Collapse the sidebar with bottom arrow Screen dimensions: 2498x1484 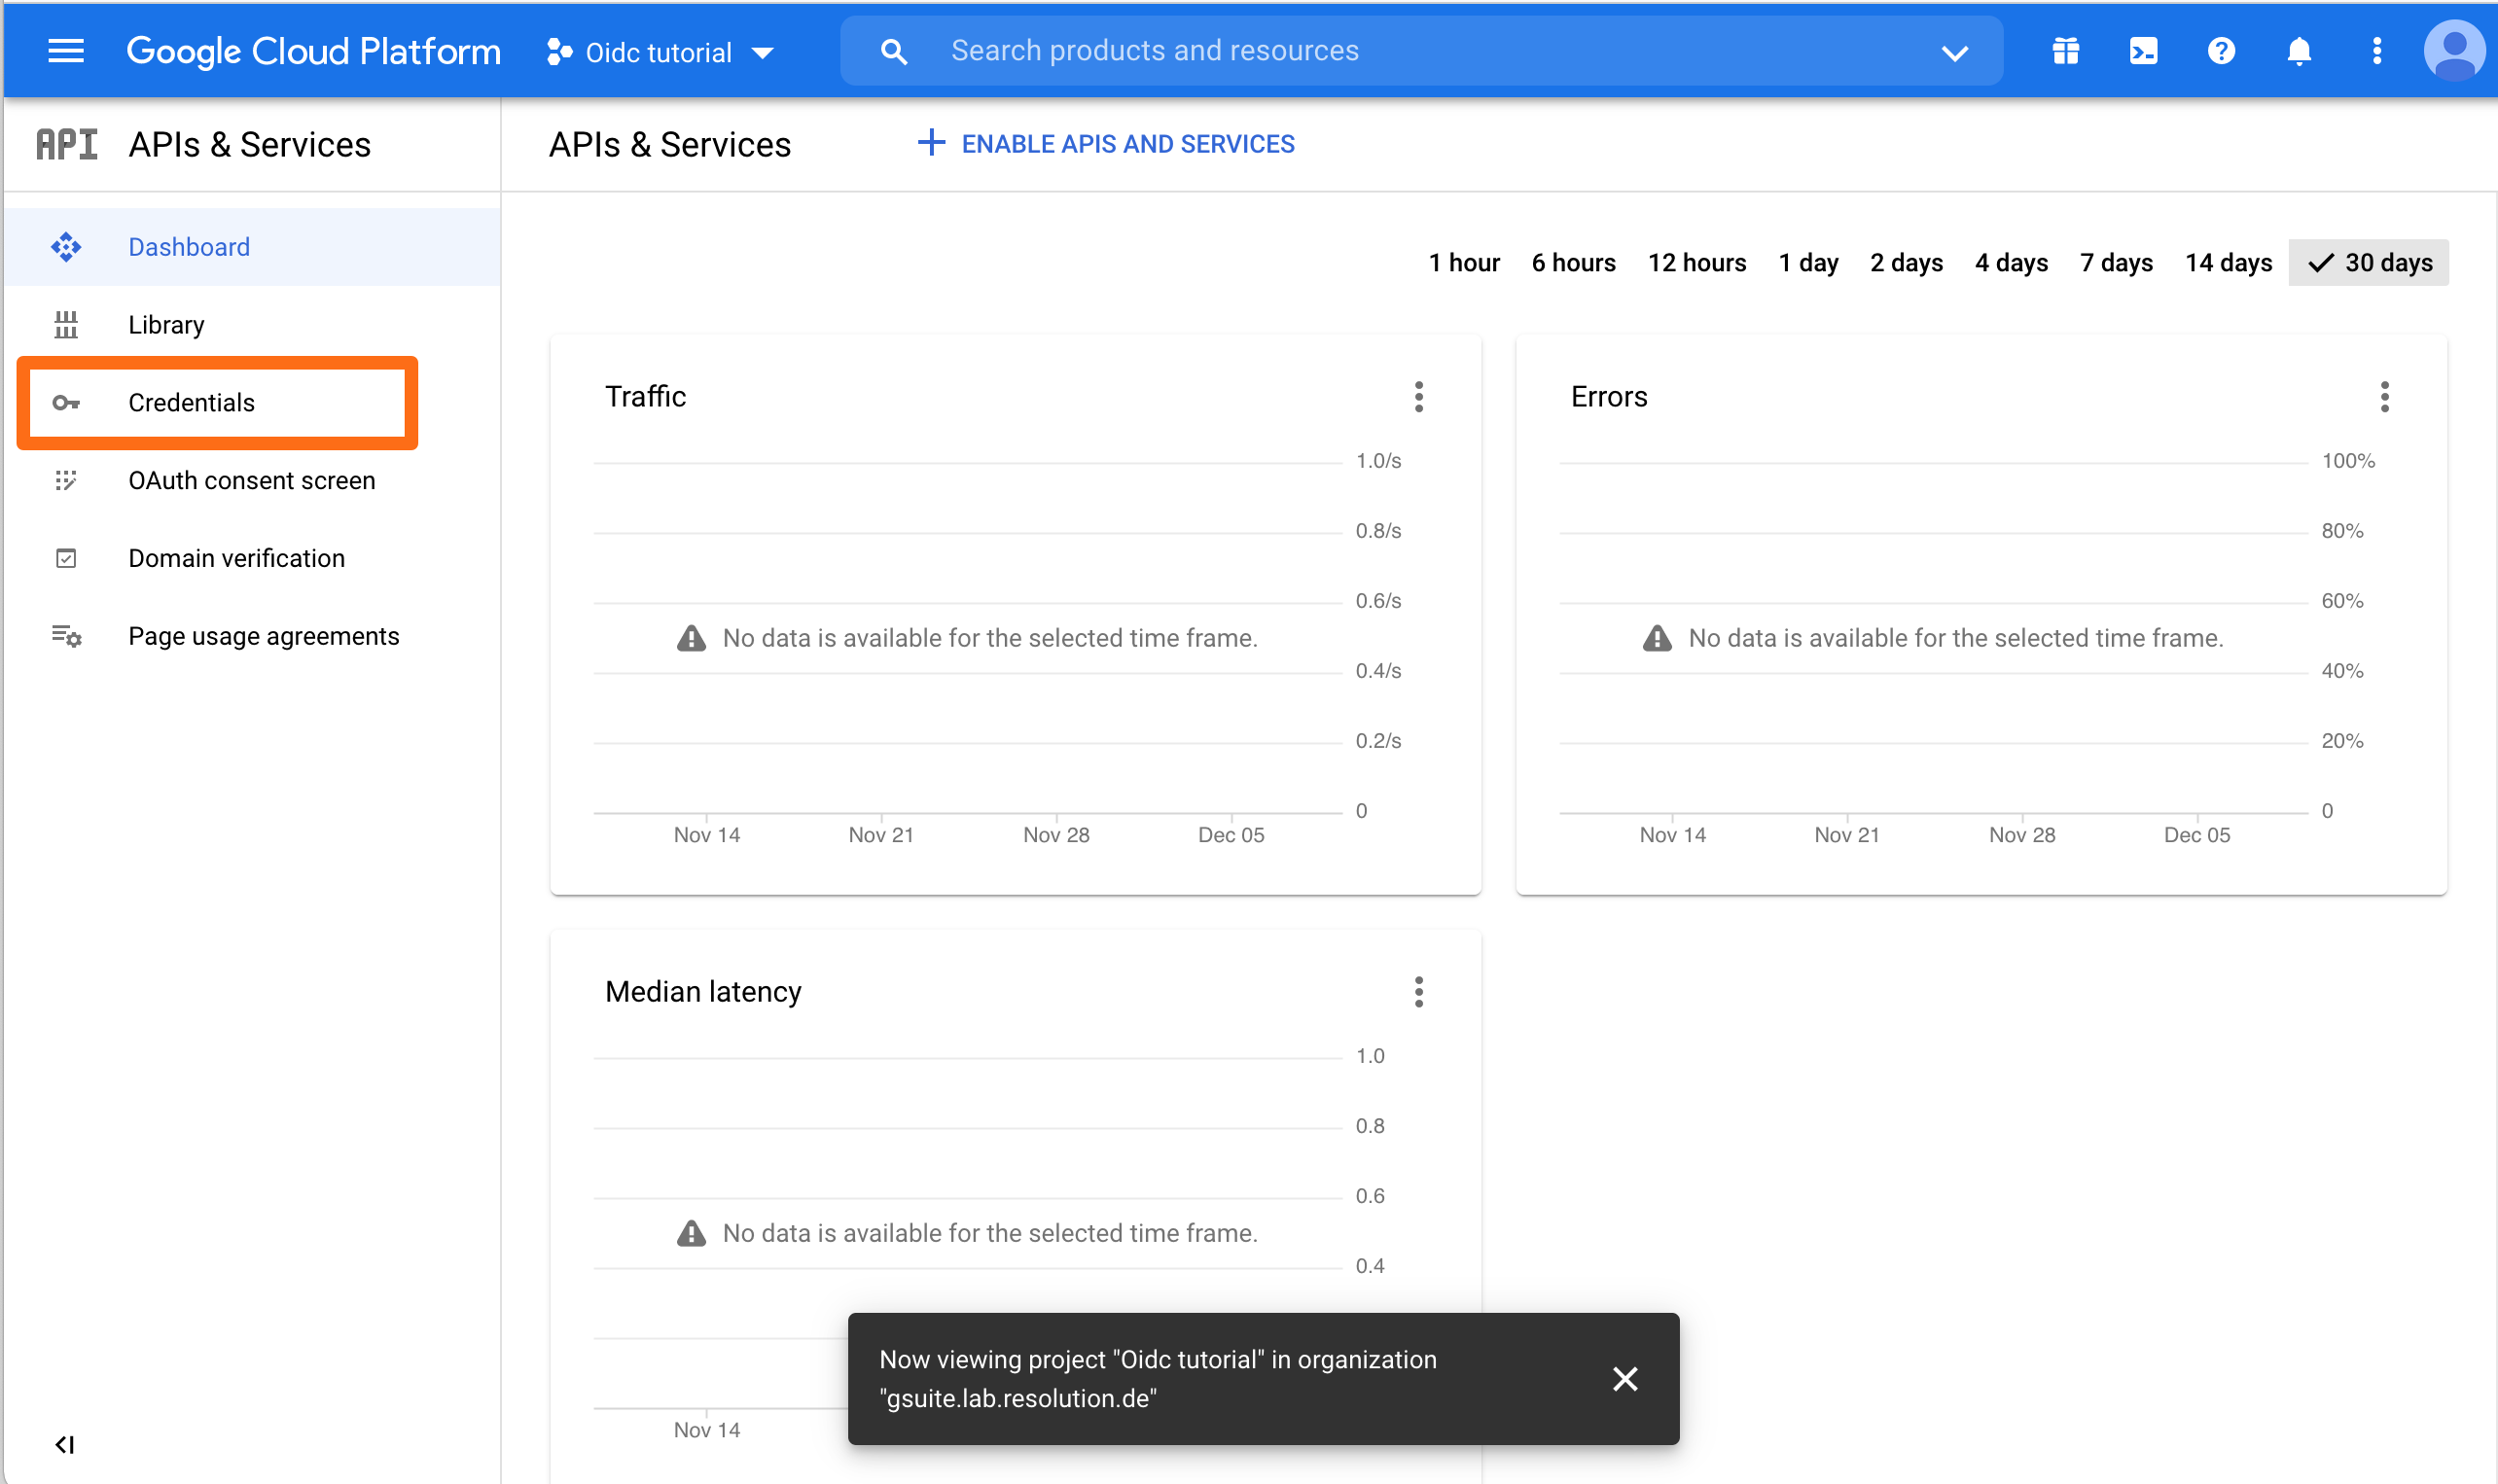click(x=65, y=1444)
